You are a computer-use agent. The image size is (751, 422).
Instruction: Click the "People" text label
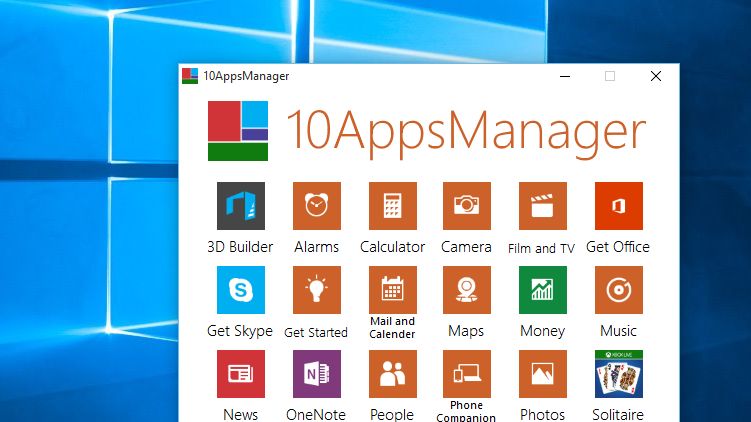click(392, 415)
